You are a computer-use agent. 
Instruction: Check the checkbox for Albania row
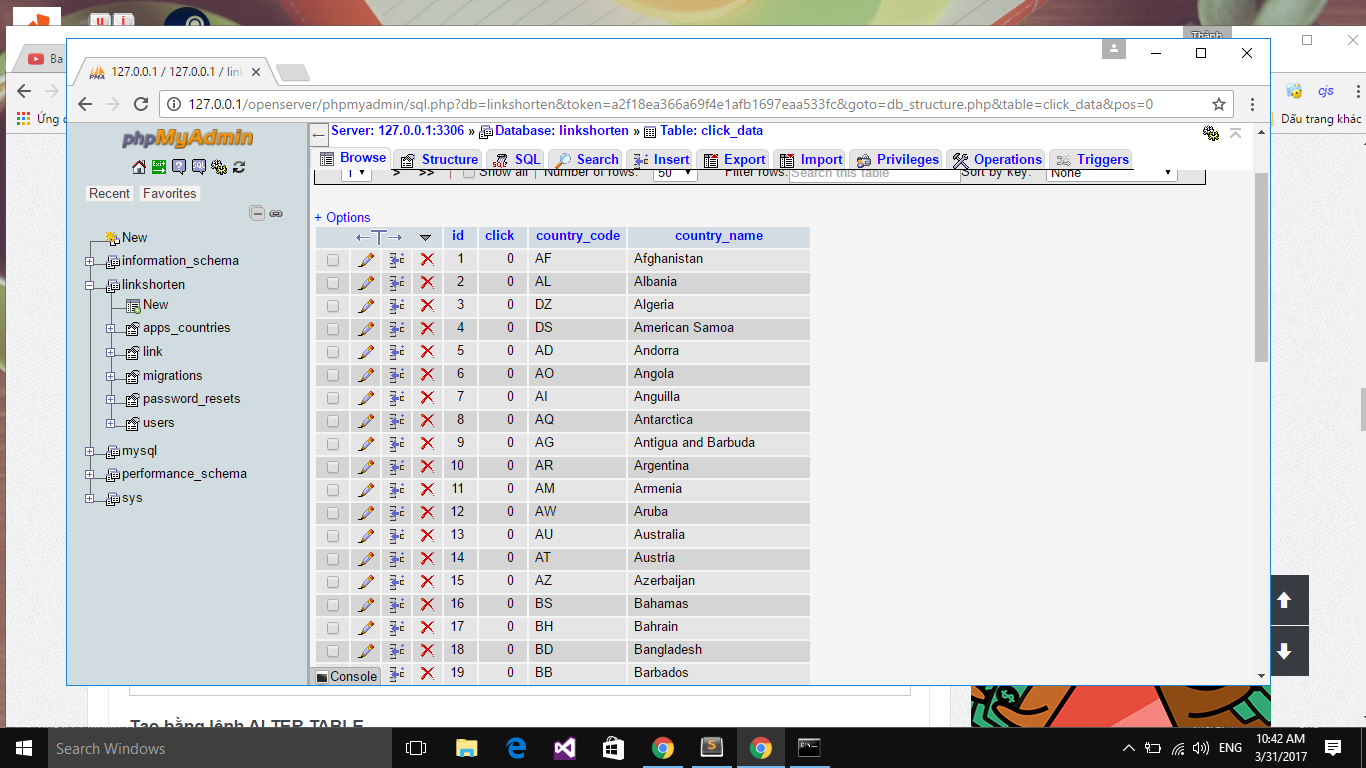tap(333, 282)
